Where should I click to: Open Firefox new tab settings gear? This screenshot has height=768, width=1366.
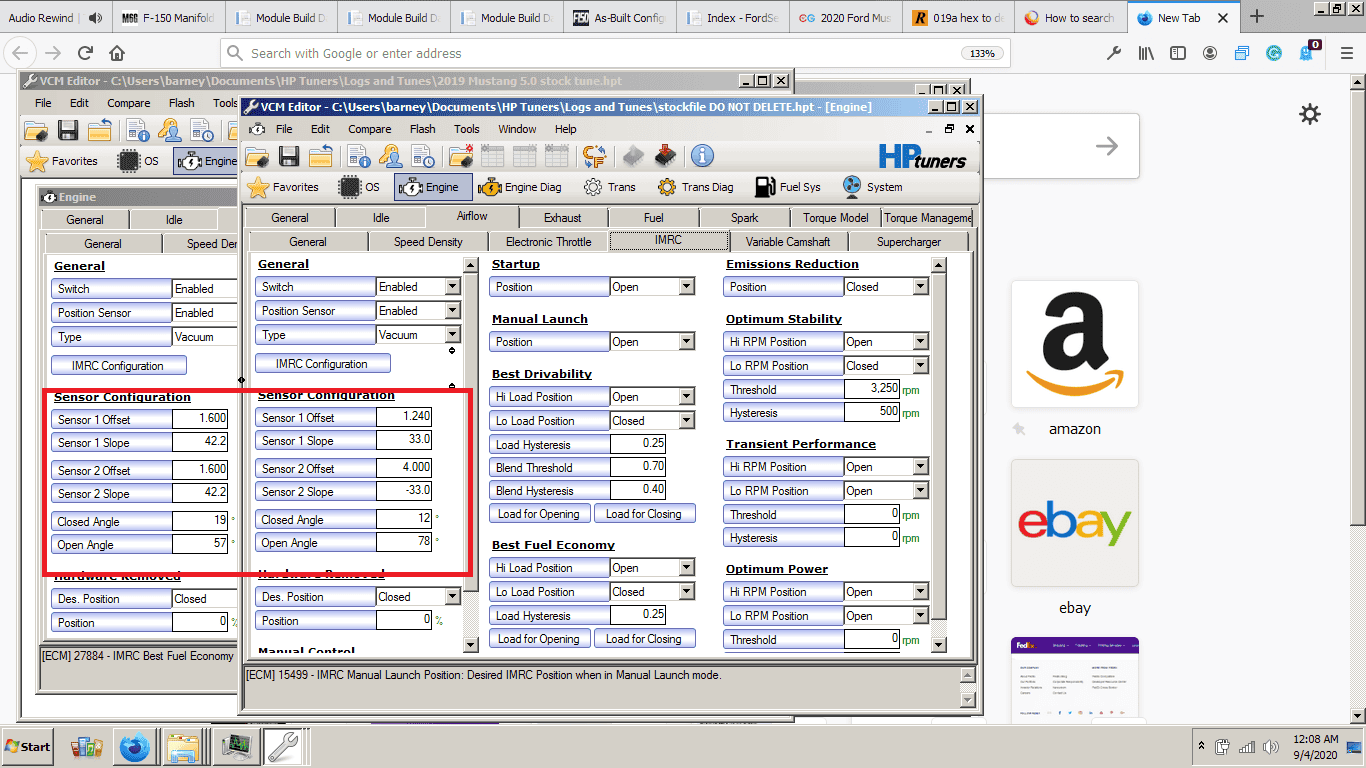click(x=1310, y=114)
